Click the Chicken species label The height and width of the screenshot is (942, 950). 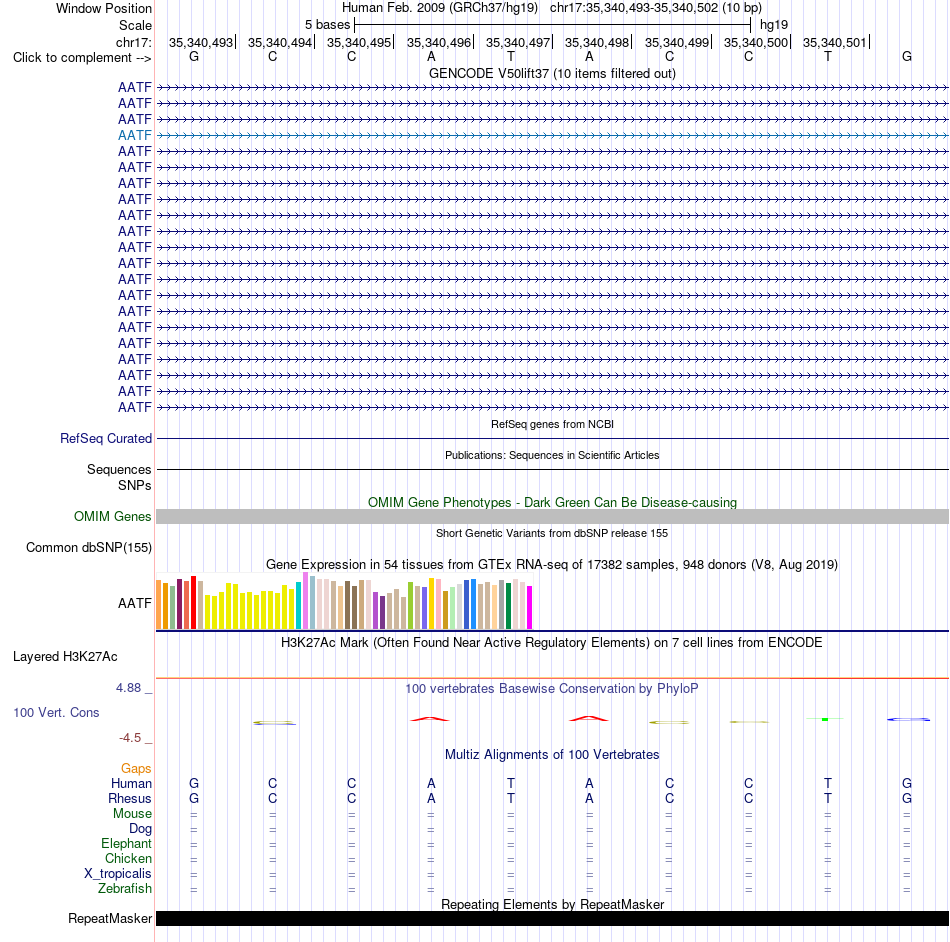coord(128,858)
